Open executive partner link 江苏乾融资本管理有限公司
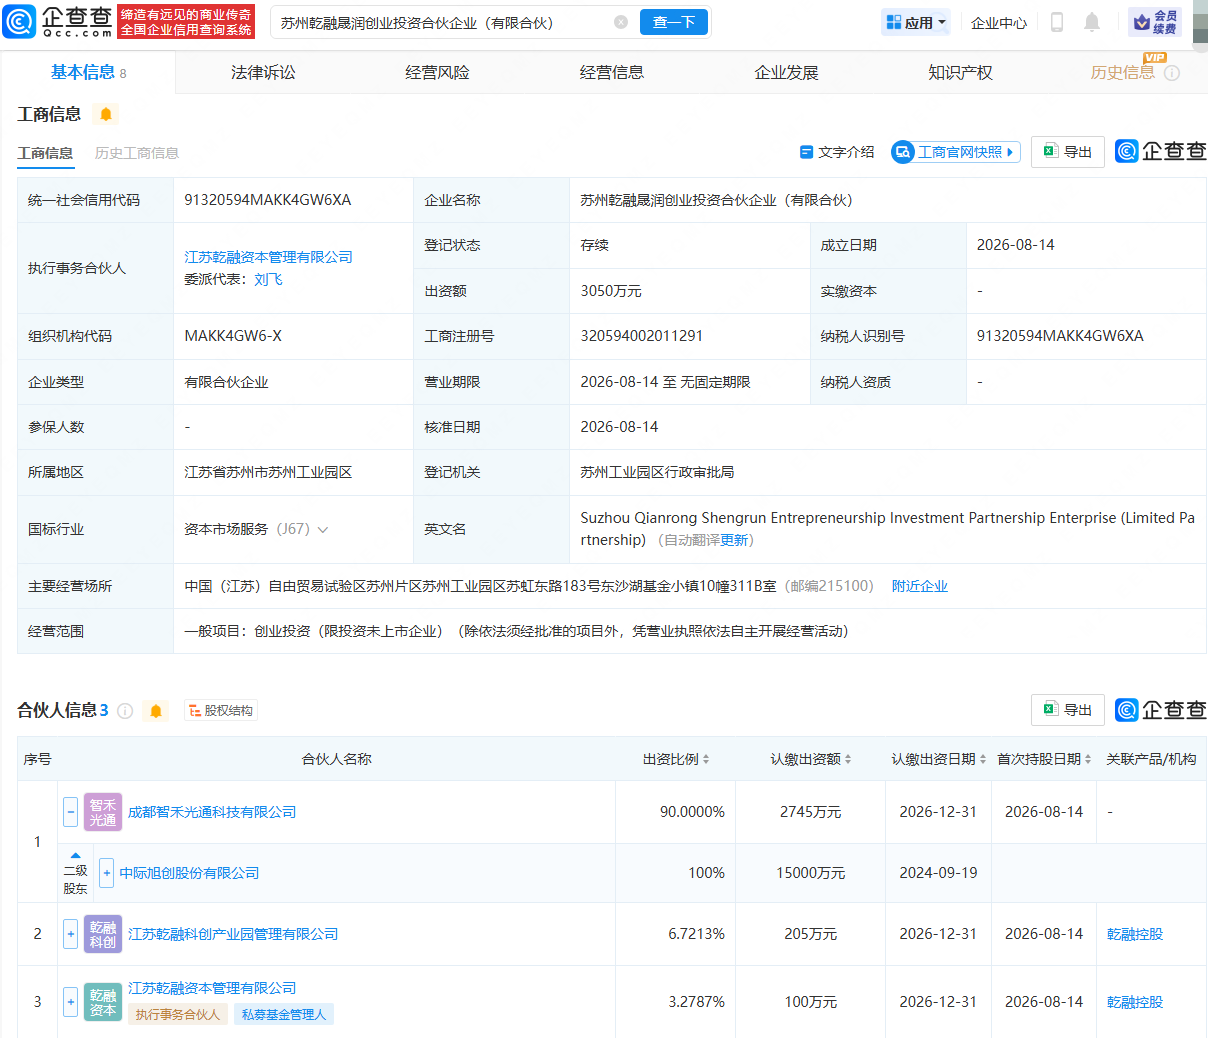The width and height of the screenshot is (1208, 1038). (268, 257)
